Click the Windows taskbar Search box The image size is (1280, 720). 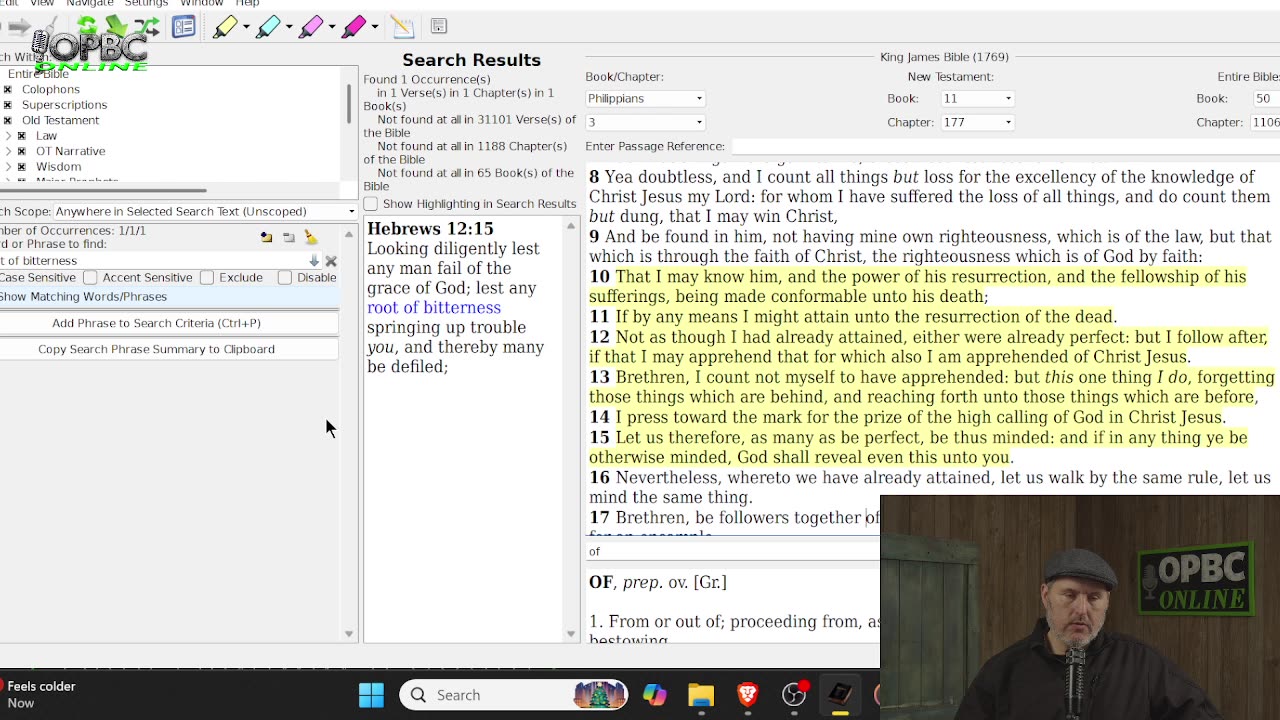coord(515,695)
